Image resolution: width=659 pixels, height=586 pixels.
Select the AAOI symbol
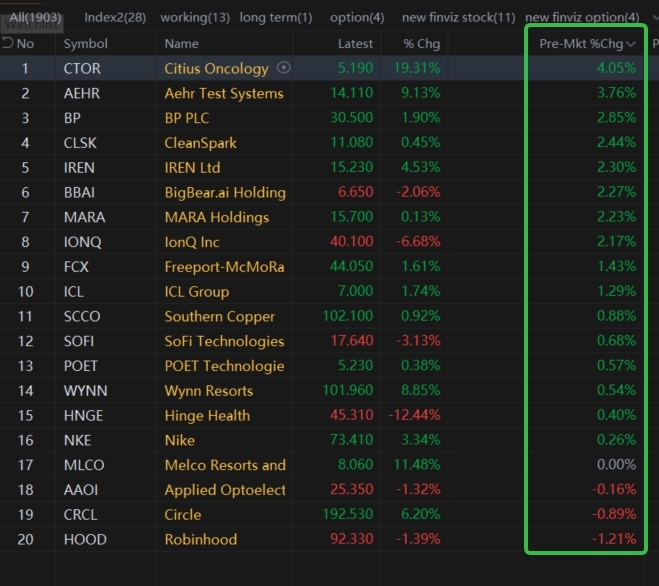pyautogui.click(x=81, y=490)
